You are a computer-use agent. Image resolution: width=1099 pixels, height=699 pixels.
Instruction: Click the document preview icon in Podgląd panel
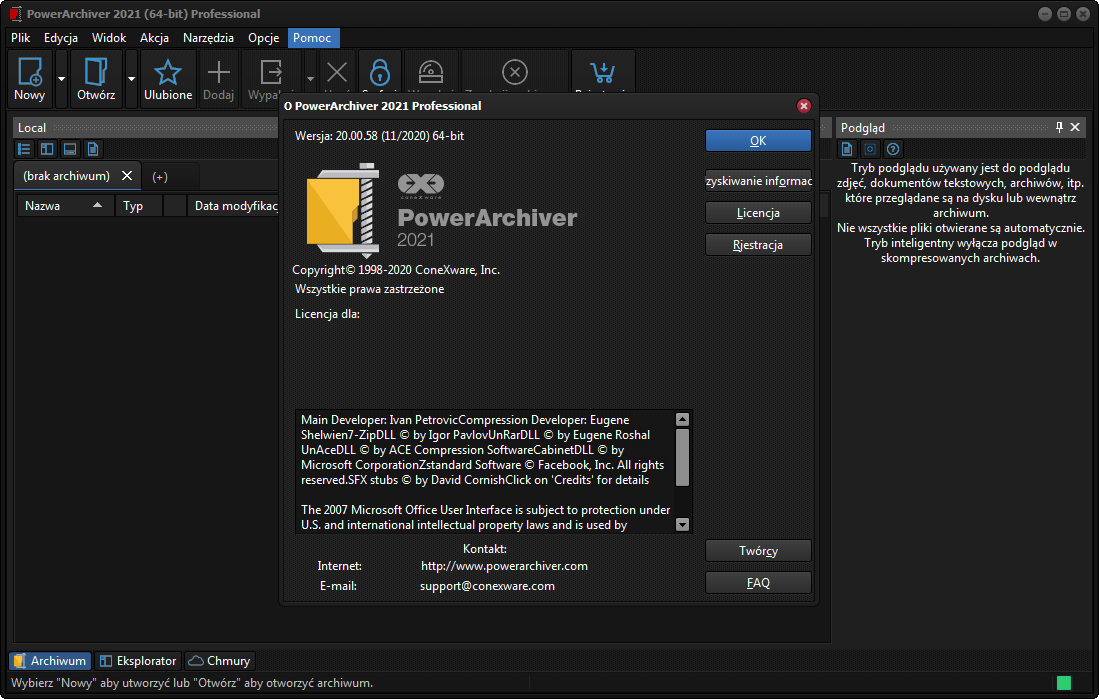[x=847, y=149]
